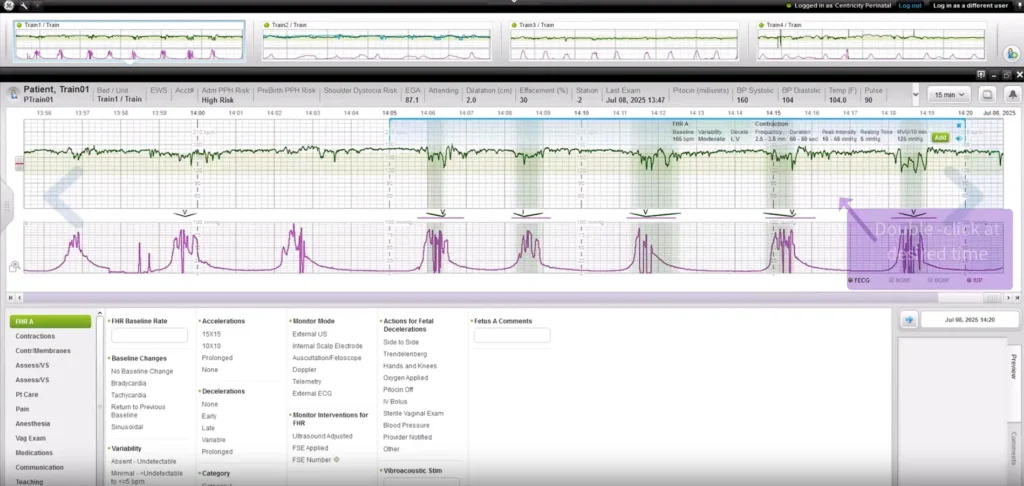
Task: Click the Log out link
Action: pyautogui.click(x=910, y=5)
